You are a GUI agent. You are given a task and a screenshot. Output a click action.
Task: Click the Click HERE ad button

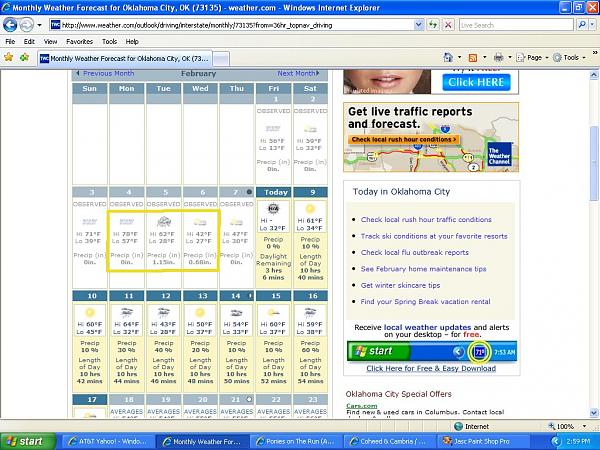coord(476,82)
